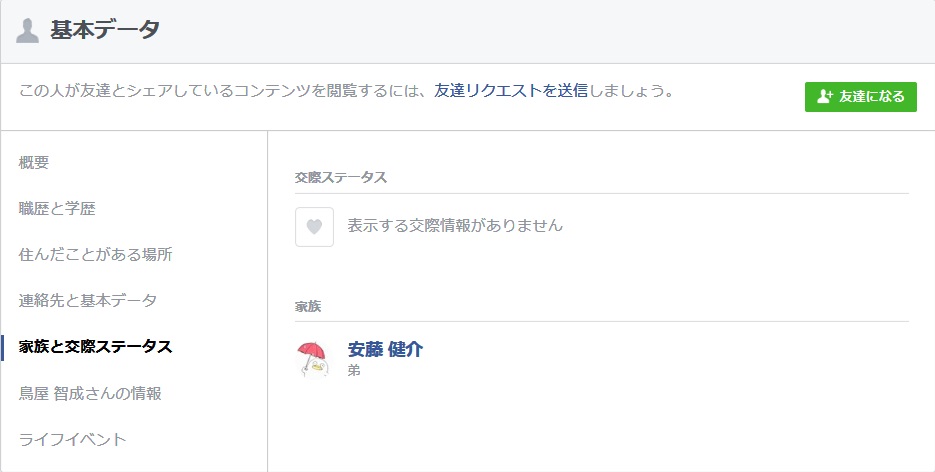Viewport: 935px width, 472px height.
Task: Click the heart icon under 交際ステータス
Action: pos(314,227)
